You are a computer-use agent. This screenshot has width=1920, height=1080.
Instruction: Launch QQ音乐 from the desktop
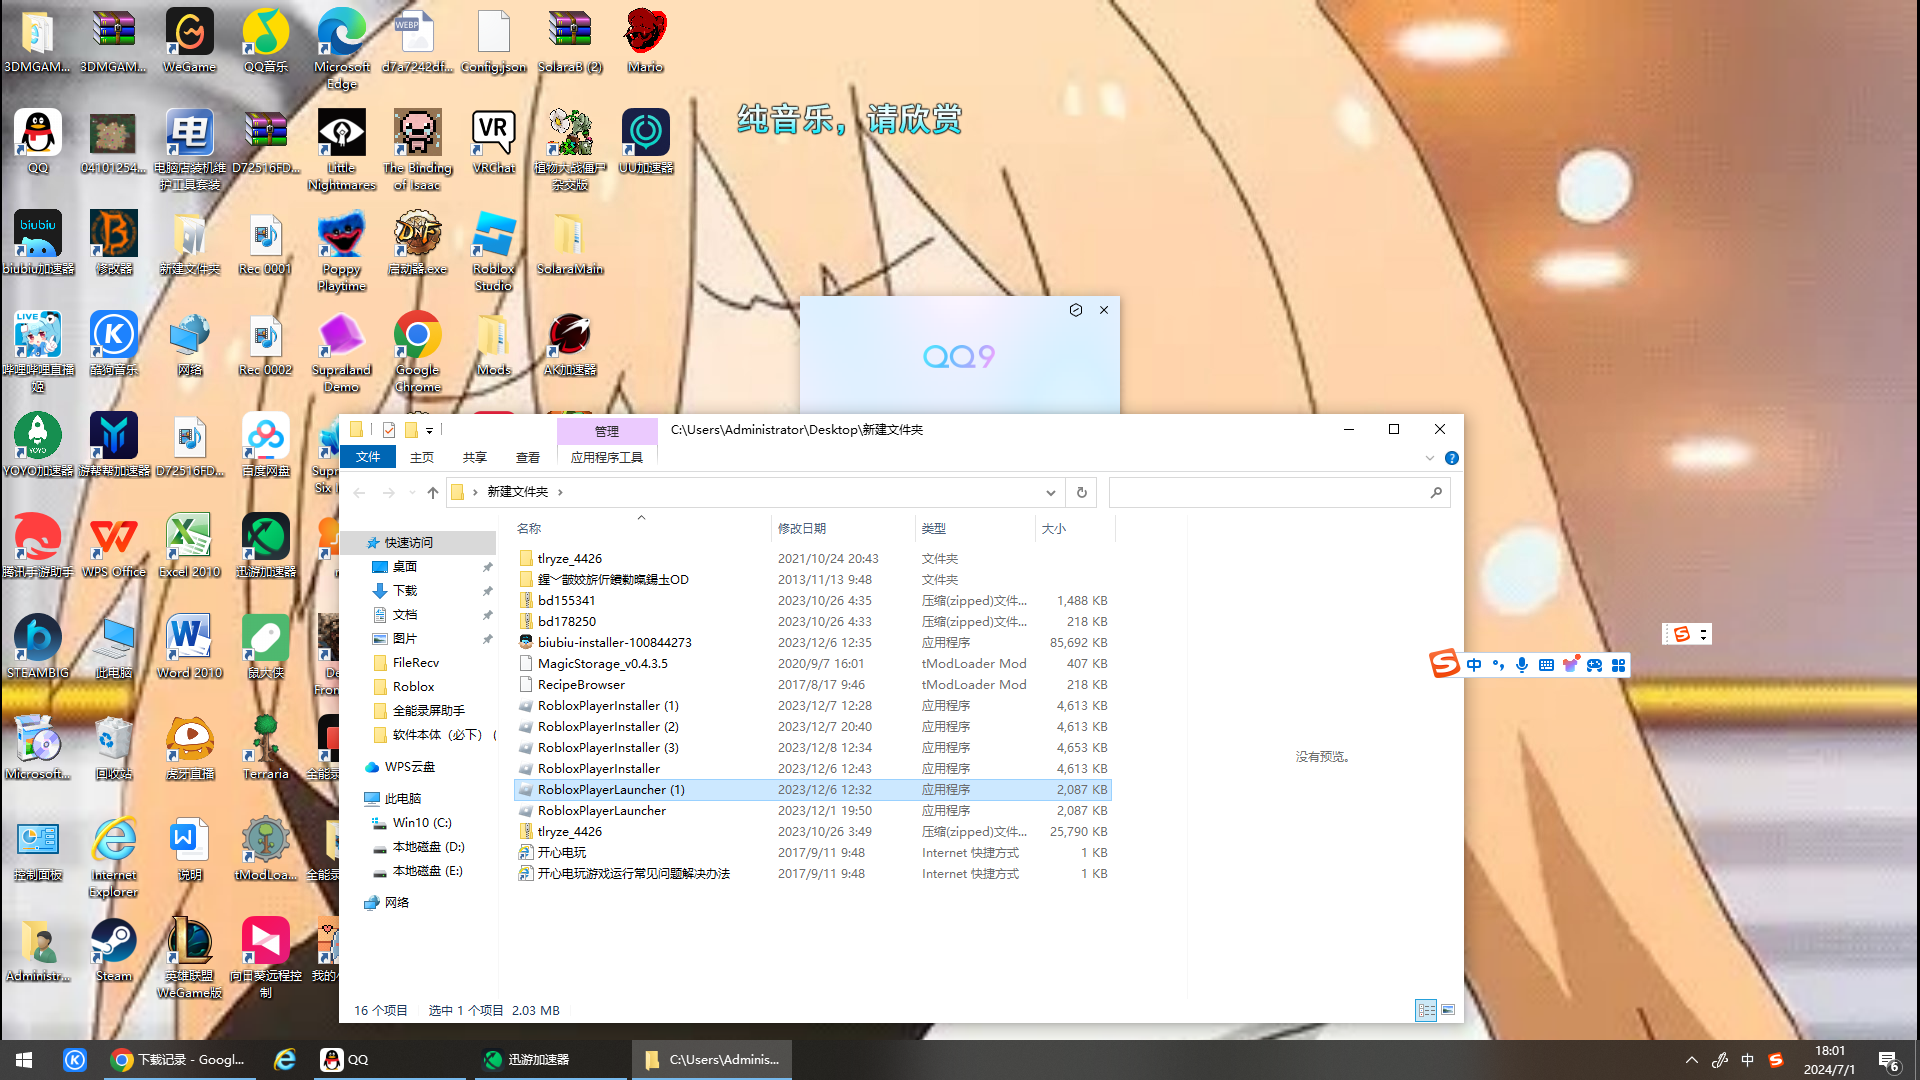click(265, 41)
